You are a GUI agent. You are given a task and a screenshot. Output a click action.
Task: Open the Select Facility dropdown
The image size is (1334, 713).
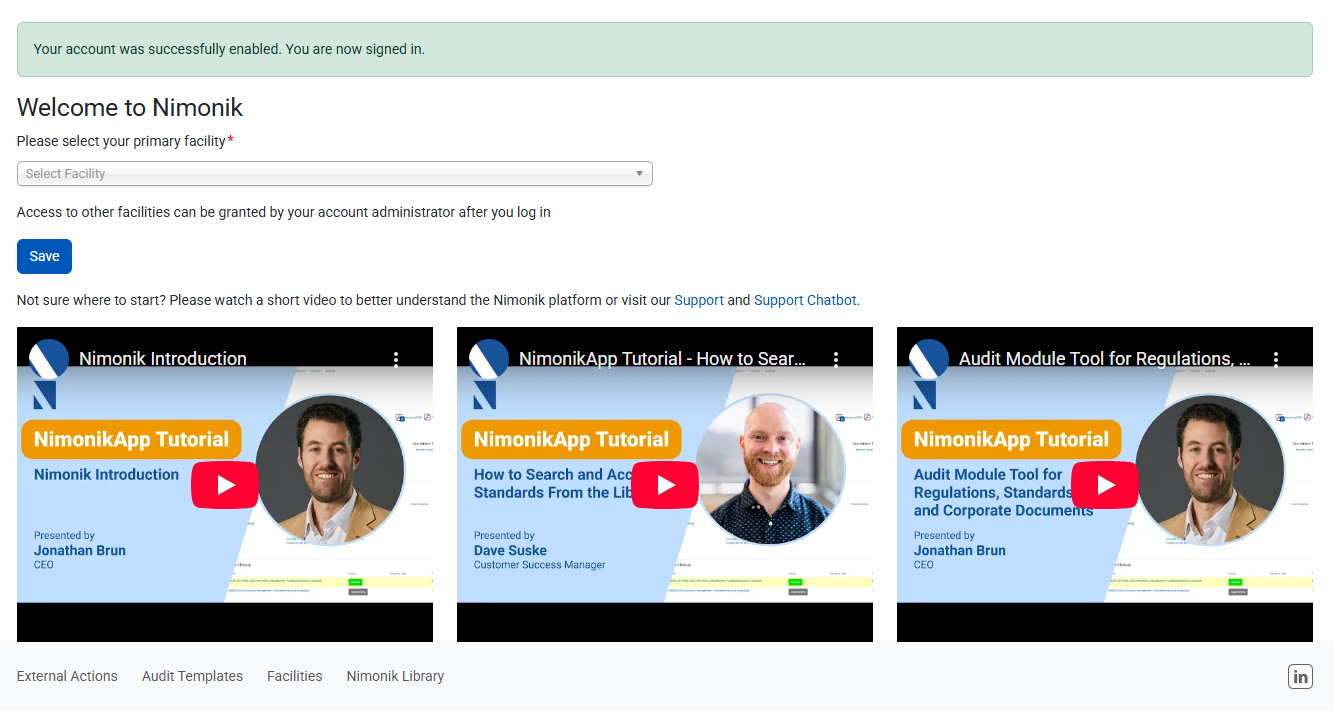[x=335, y=174]
